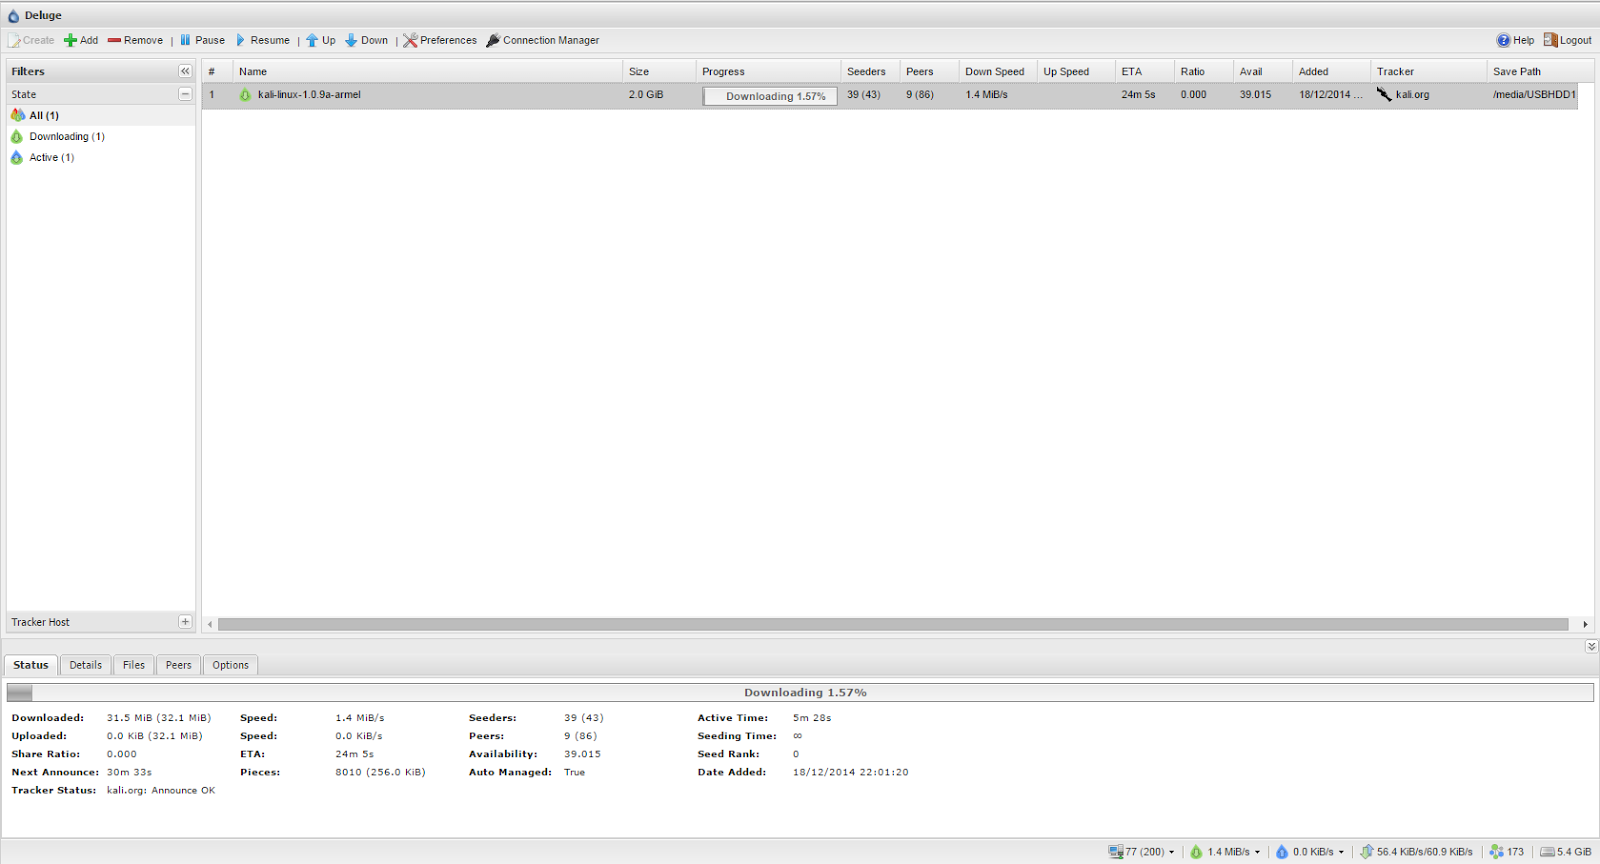Open the download speed limit dropdown
The height and width of the screenshot is (864, 1600).
point(1225,852)
